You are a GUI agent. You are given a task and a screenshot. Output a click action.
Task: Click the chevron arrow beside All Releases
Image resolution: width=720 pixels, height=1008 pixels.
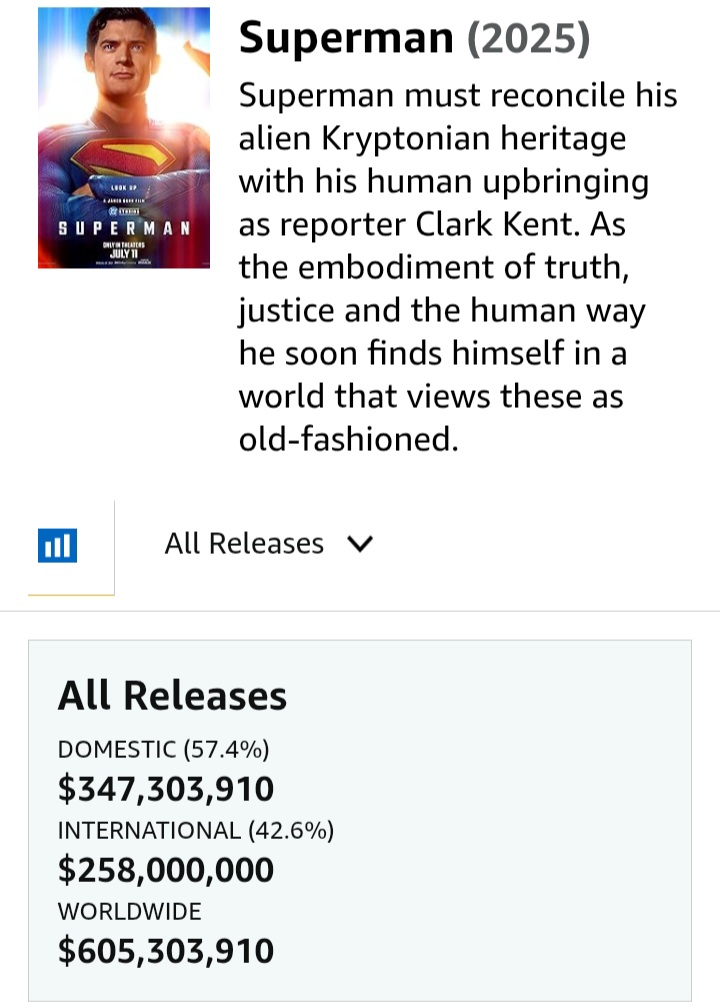coord(359,544)
